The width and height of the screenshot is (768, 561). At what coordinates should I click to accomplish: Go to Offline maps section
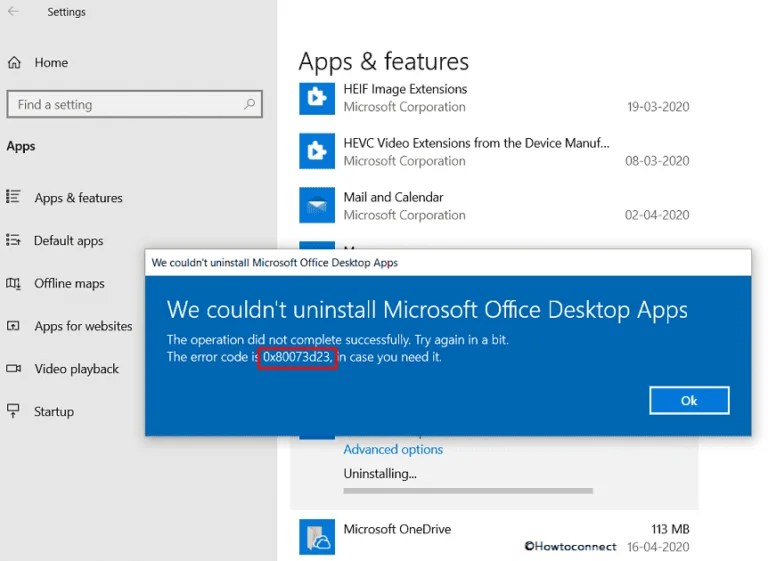pyautogui.click(x=69, y=283)
